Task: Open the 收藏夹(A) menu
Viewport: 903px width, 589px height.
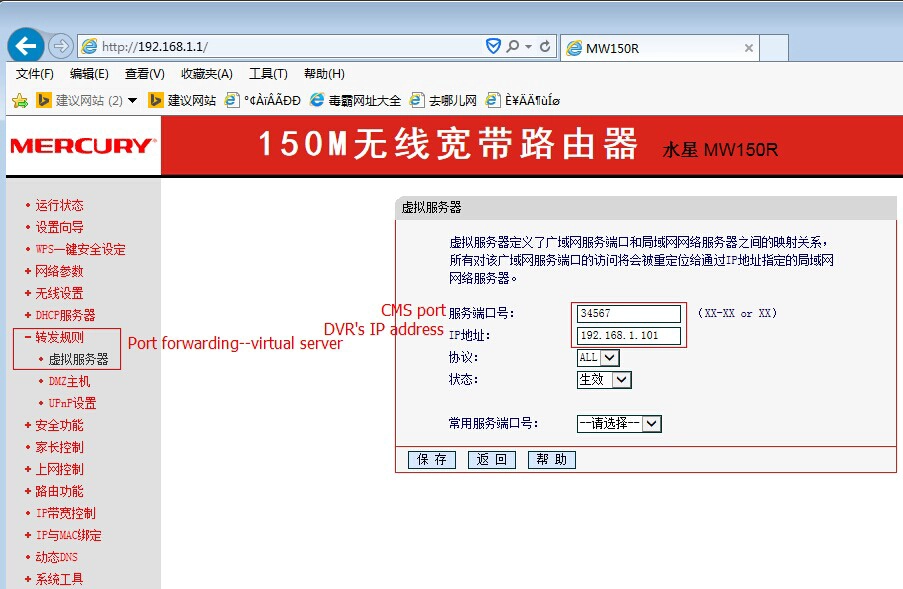Action: coord(207,74)
